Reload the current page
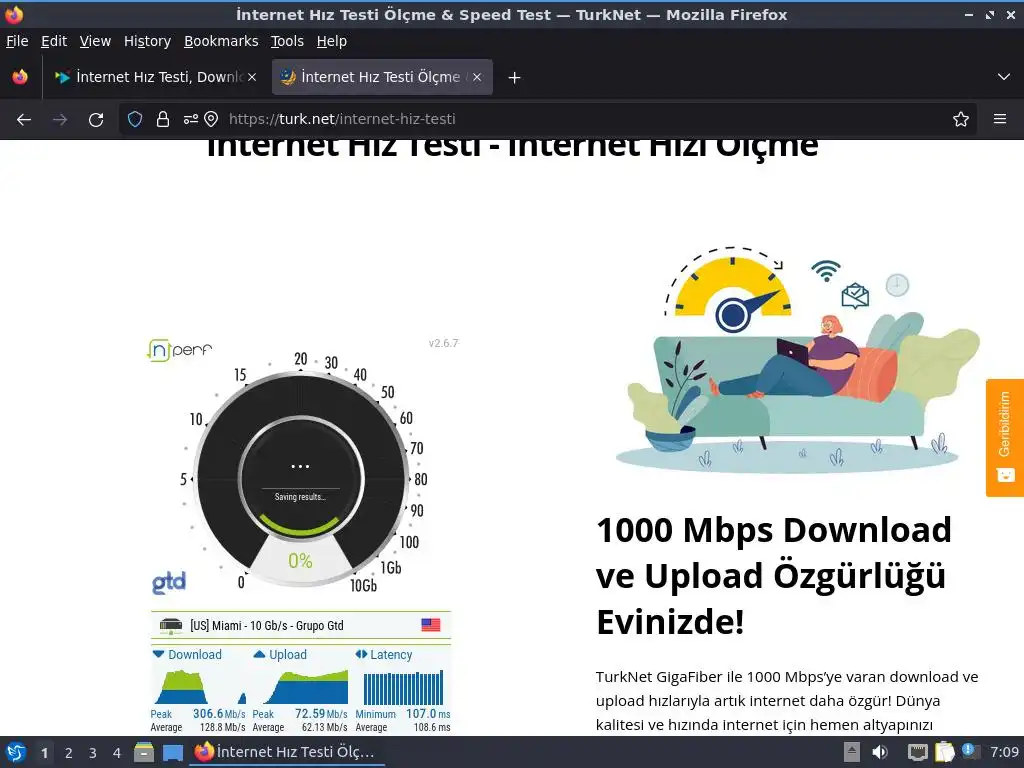 click(x=96, y=119)
